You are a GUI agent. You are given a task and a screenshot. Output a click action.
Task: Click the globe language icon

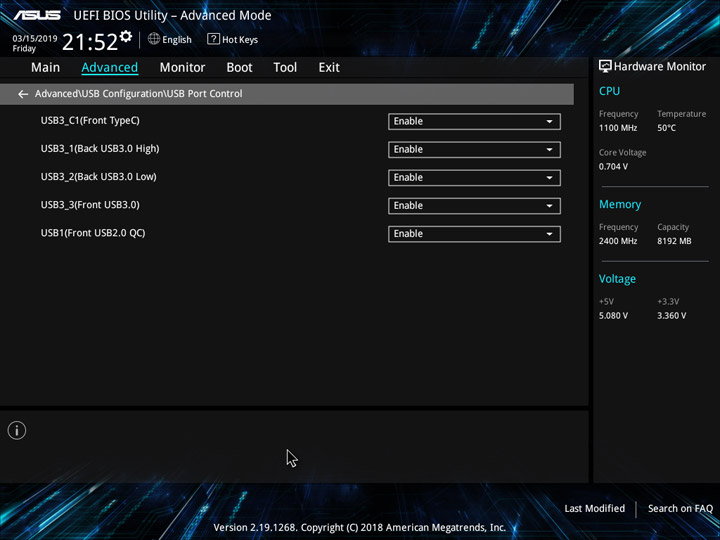tap(154, 39)
